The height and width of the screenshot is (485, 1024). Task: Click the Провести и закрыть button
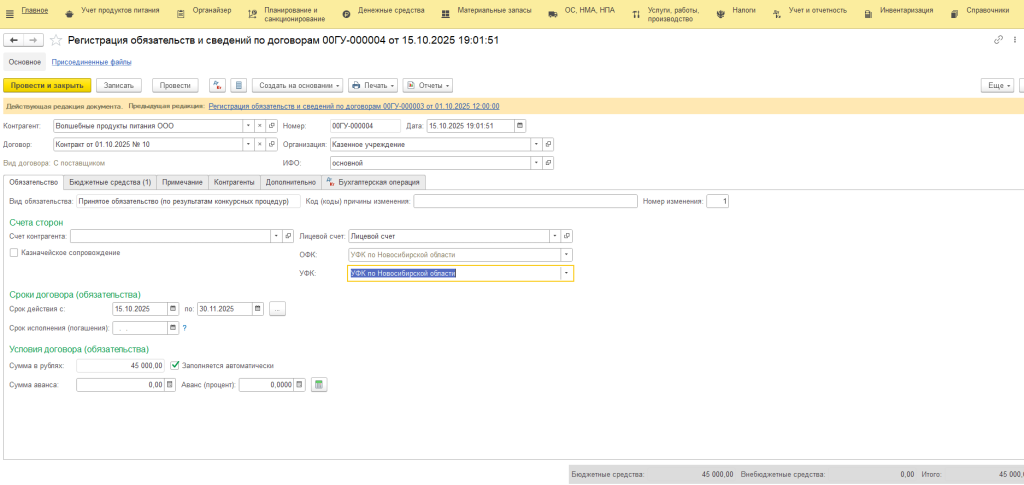[47, 86]
